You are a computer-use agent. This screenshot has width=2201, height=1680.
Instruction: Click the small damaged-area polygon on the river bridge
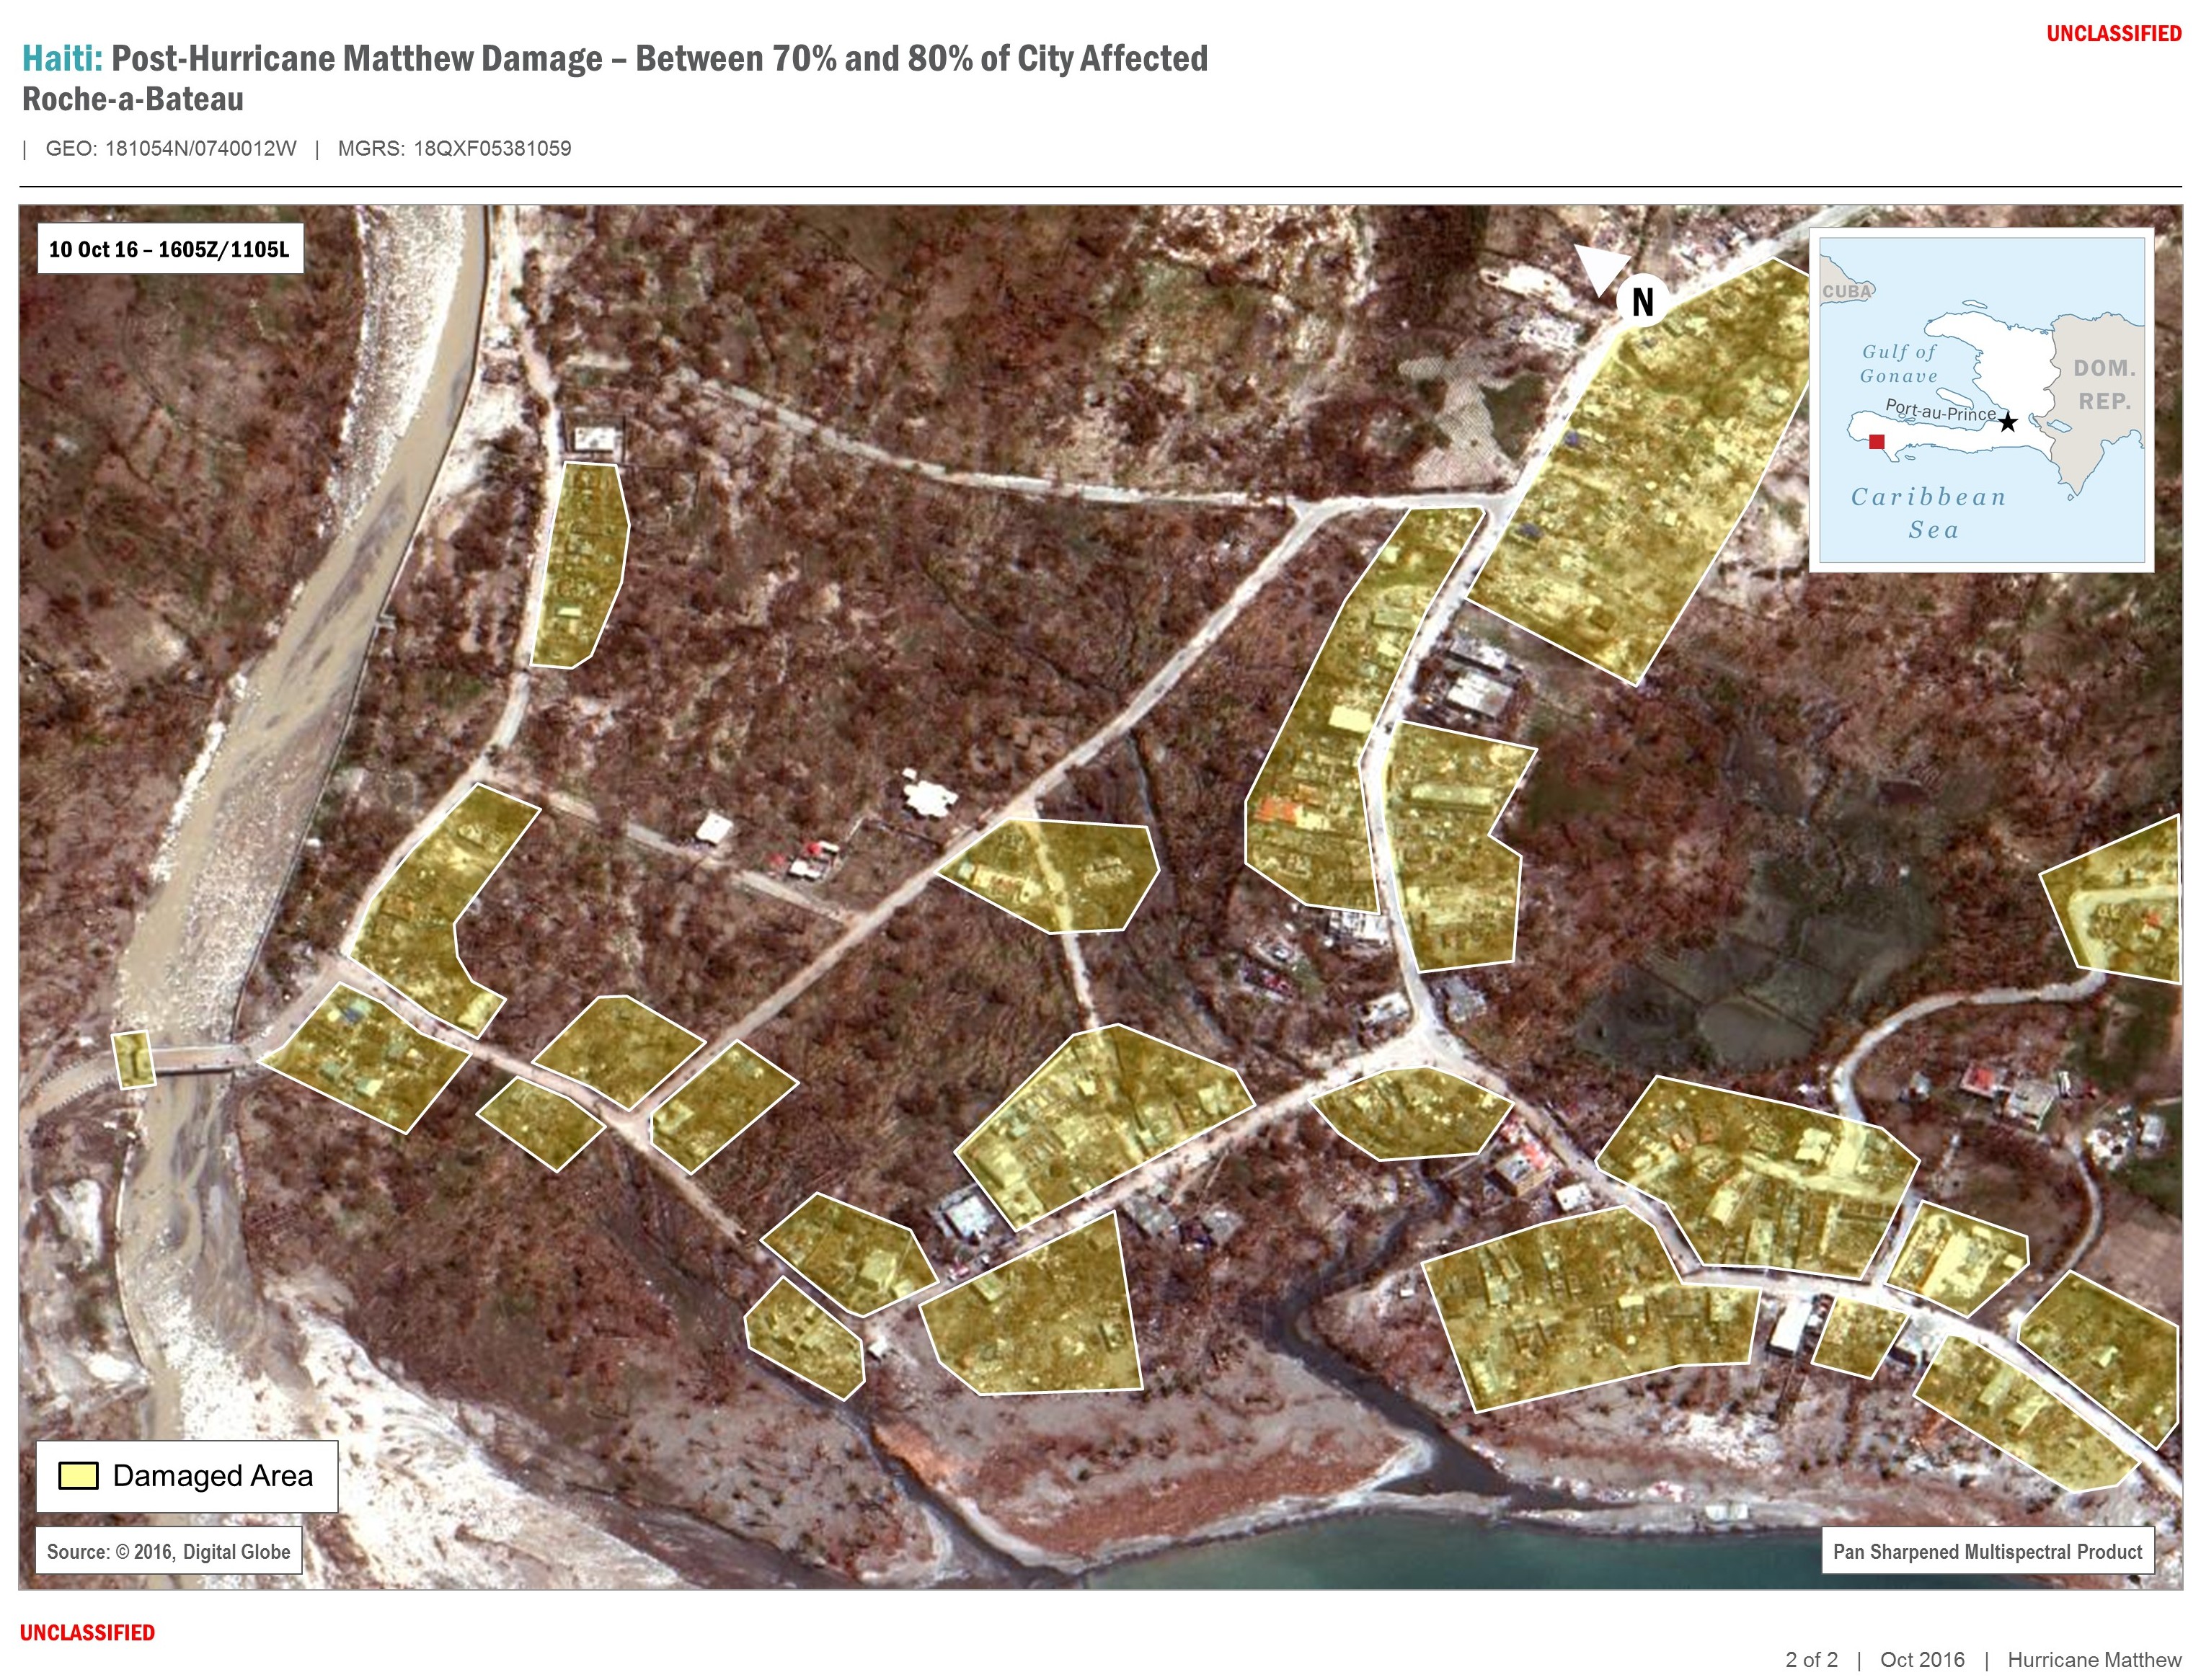(133, 1059)
